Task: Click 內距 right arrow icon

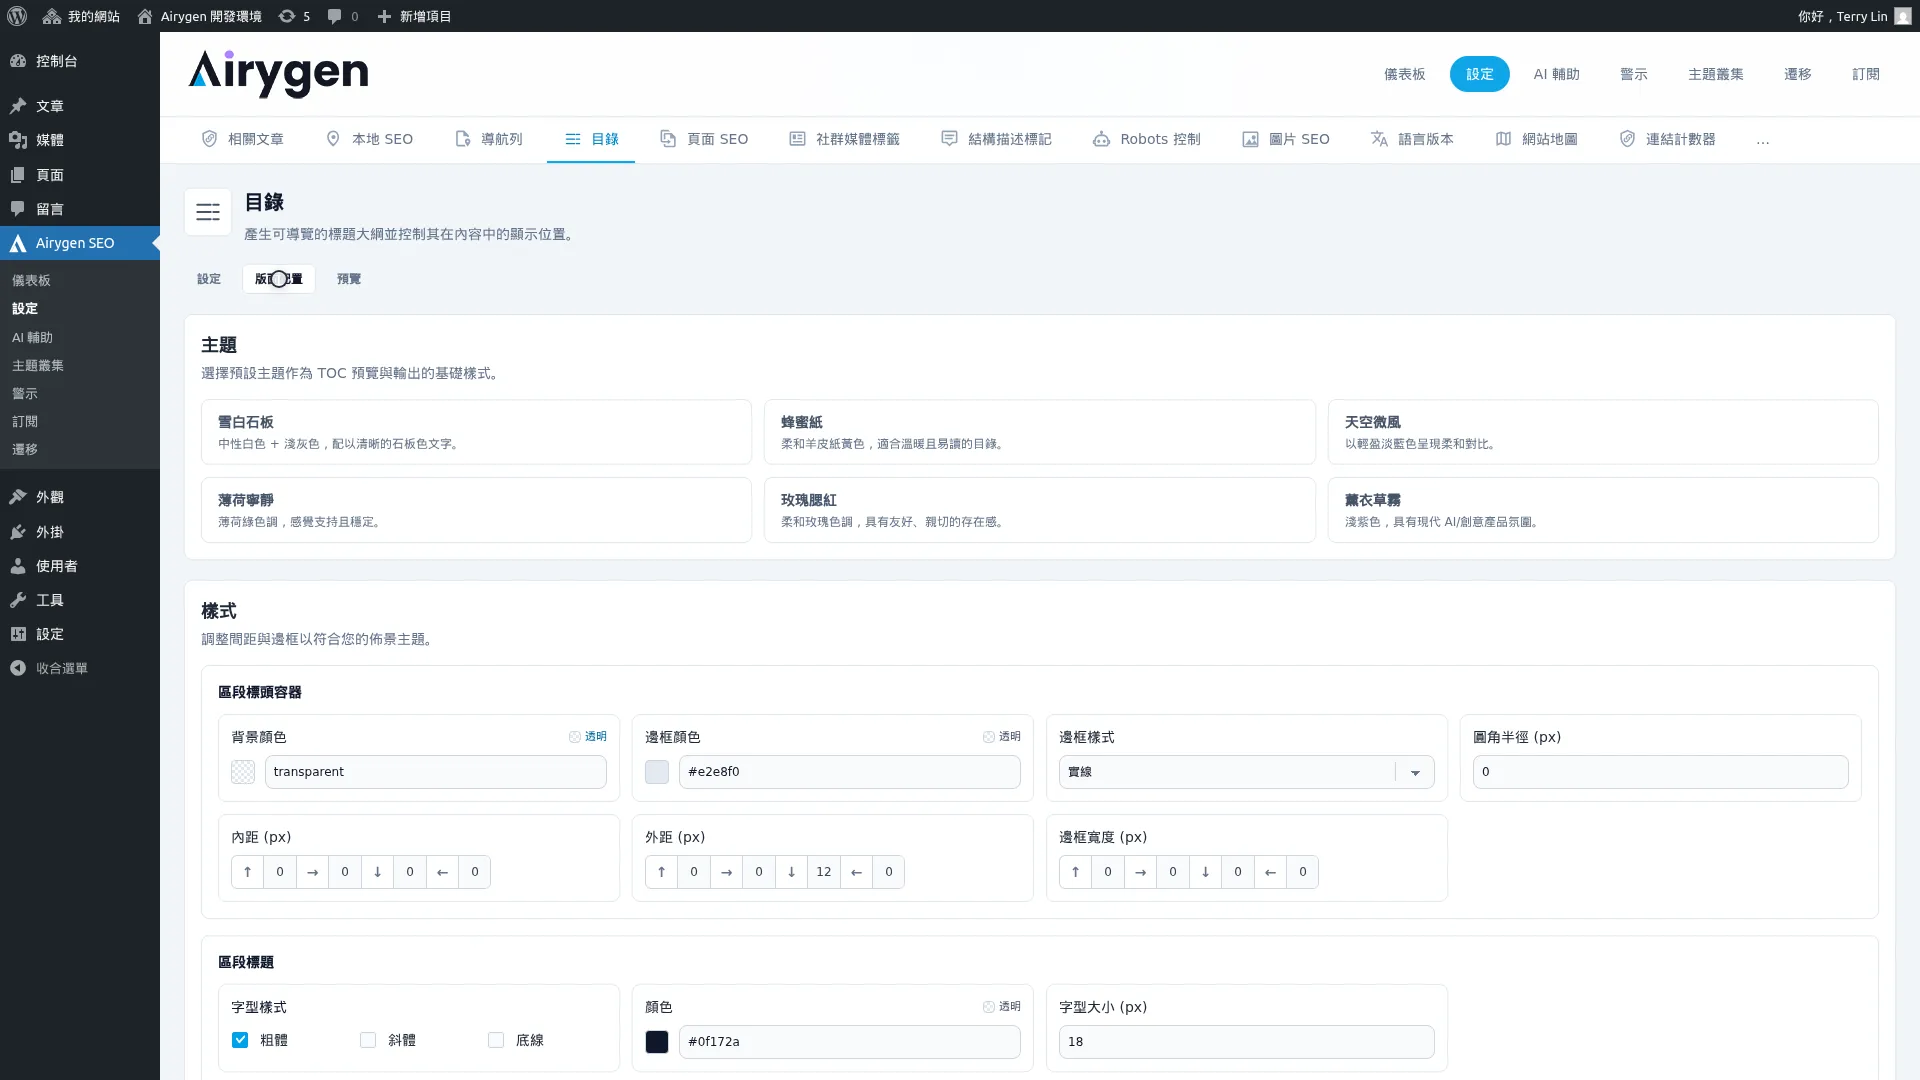Action: point(312,872)
